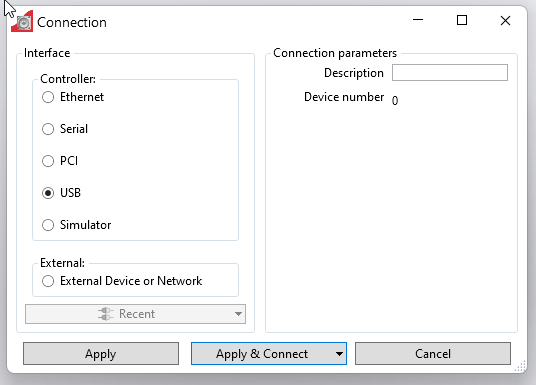Click the Connection app icon in title bar
The width and height of the screenshot is (536, 385).
(x=22, y=22)
